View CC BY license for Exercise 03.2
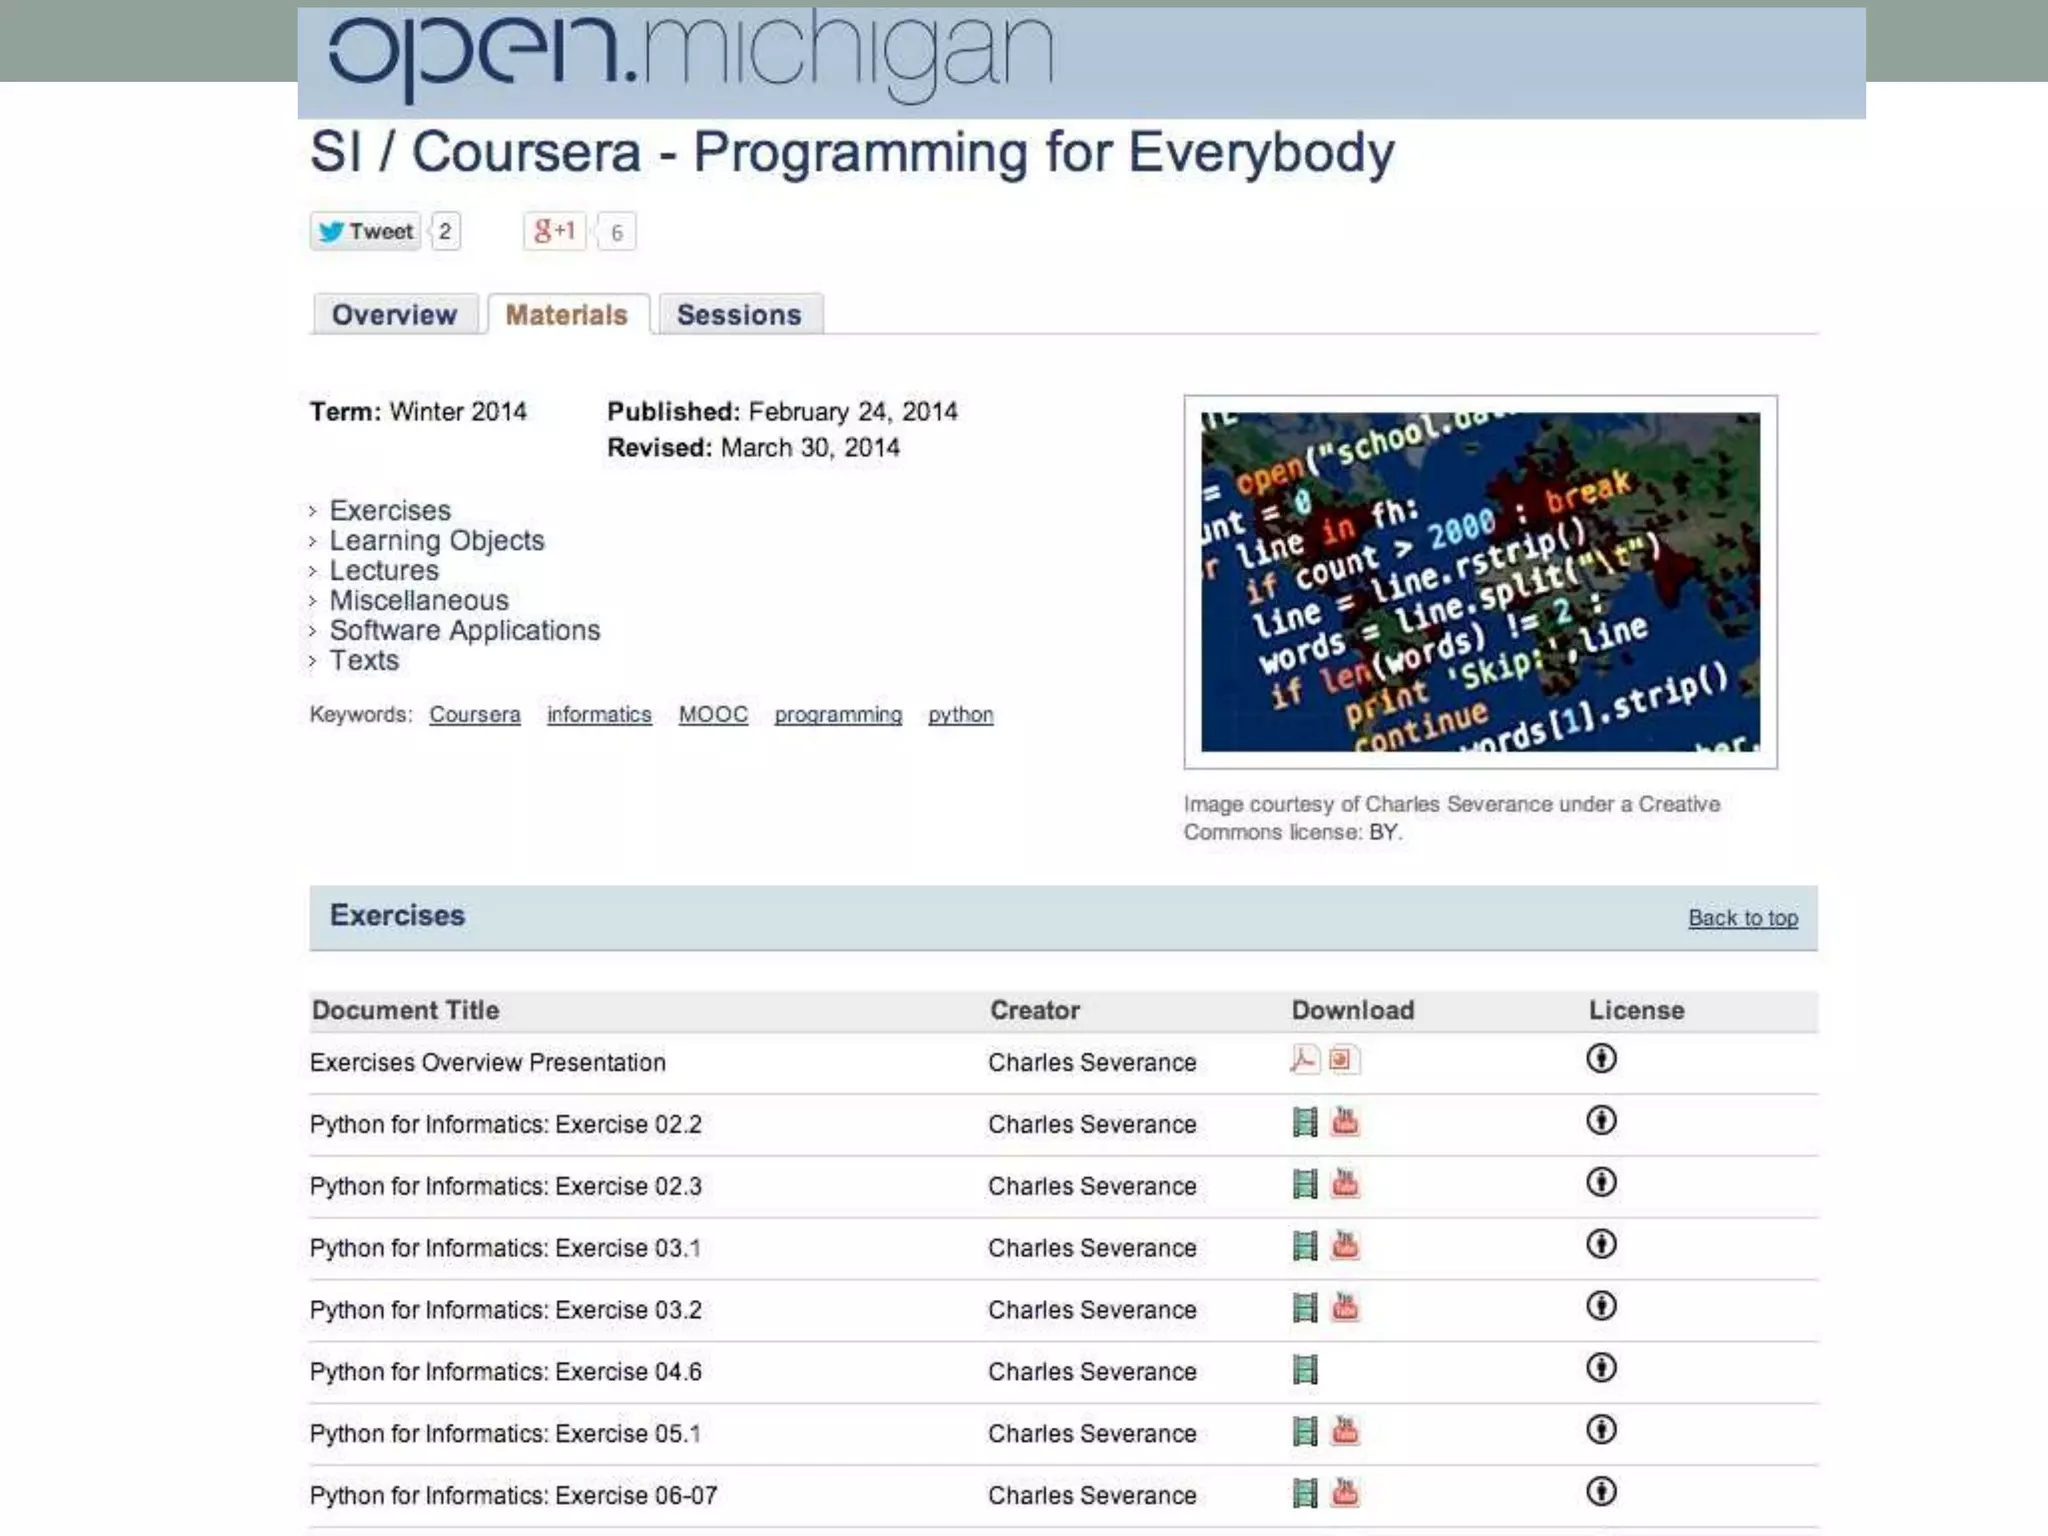Screen dimensions: 2048x1536 1601,1306
